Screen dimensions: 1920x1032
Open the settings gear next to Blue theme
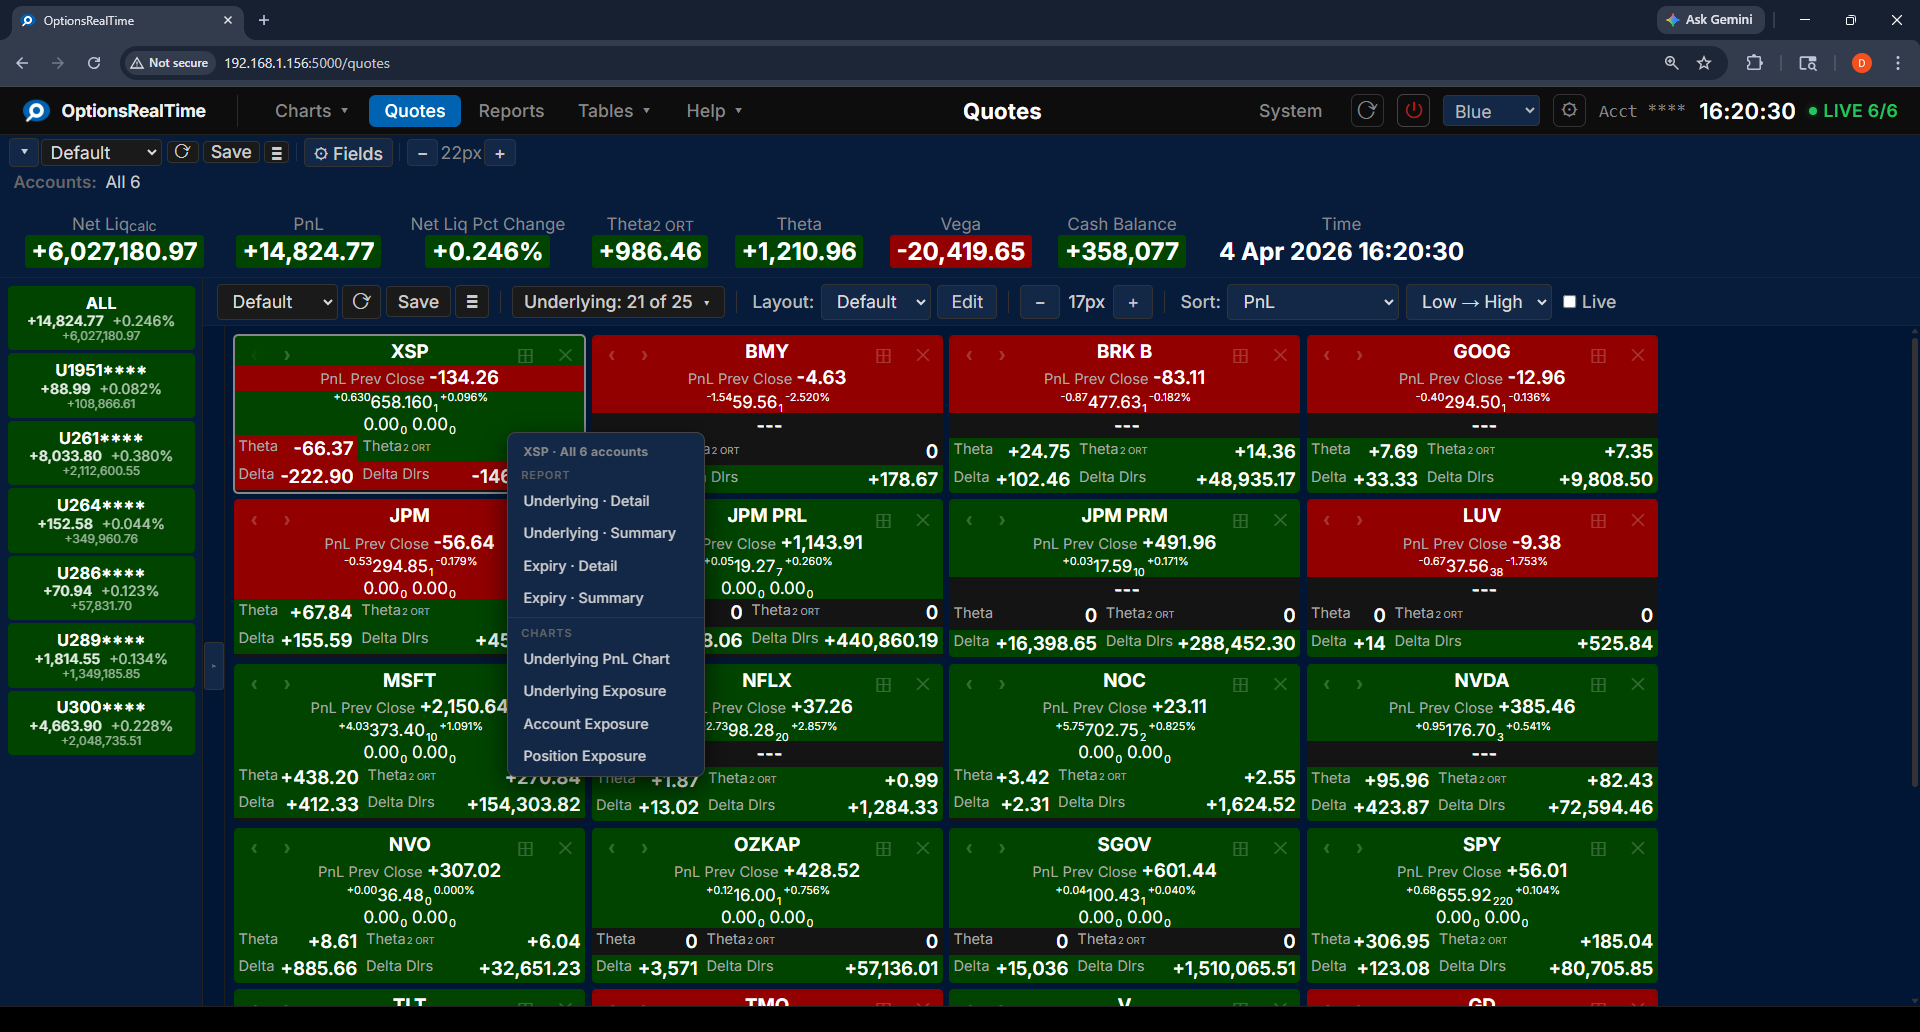[1570, 110]
